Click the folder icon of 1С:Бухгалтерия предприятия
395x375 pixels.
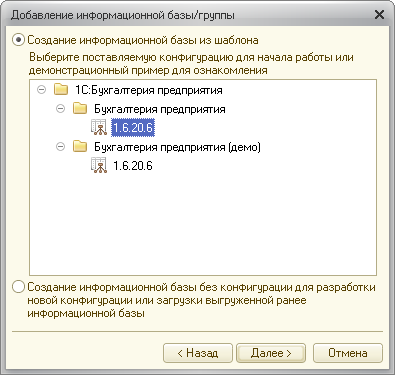(61, 90)
